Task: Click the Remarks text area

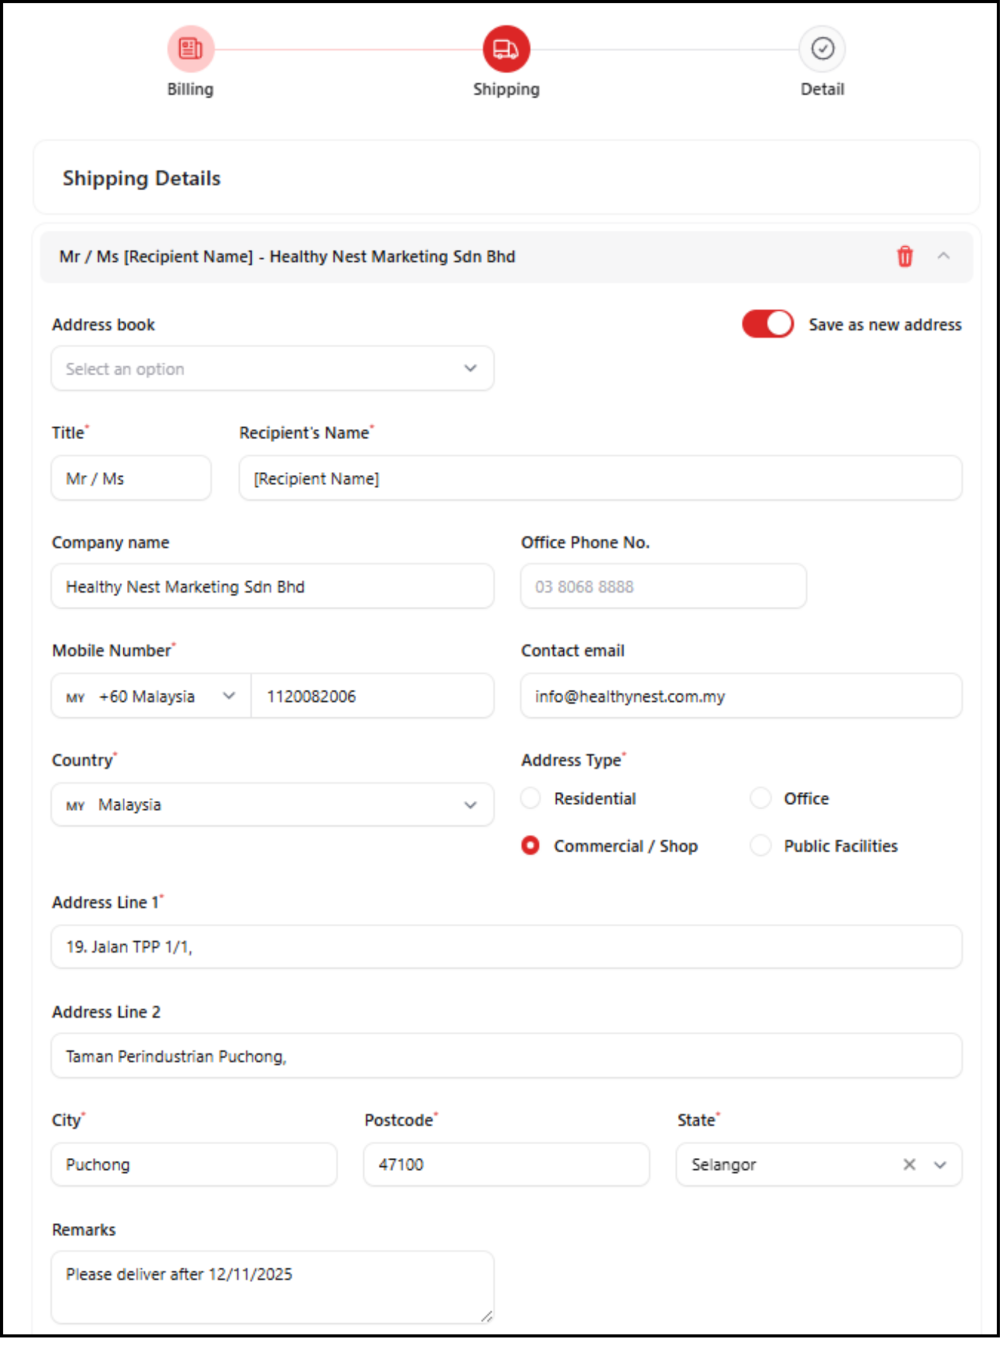Action: point(272,1287)
